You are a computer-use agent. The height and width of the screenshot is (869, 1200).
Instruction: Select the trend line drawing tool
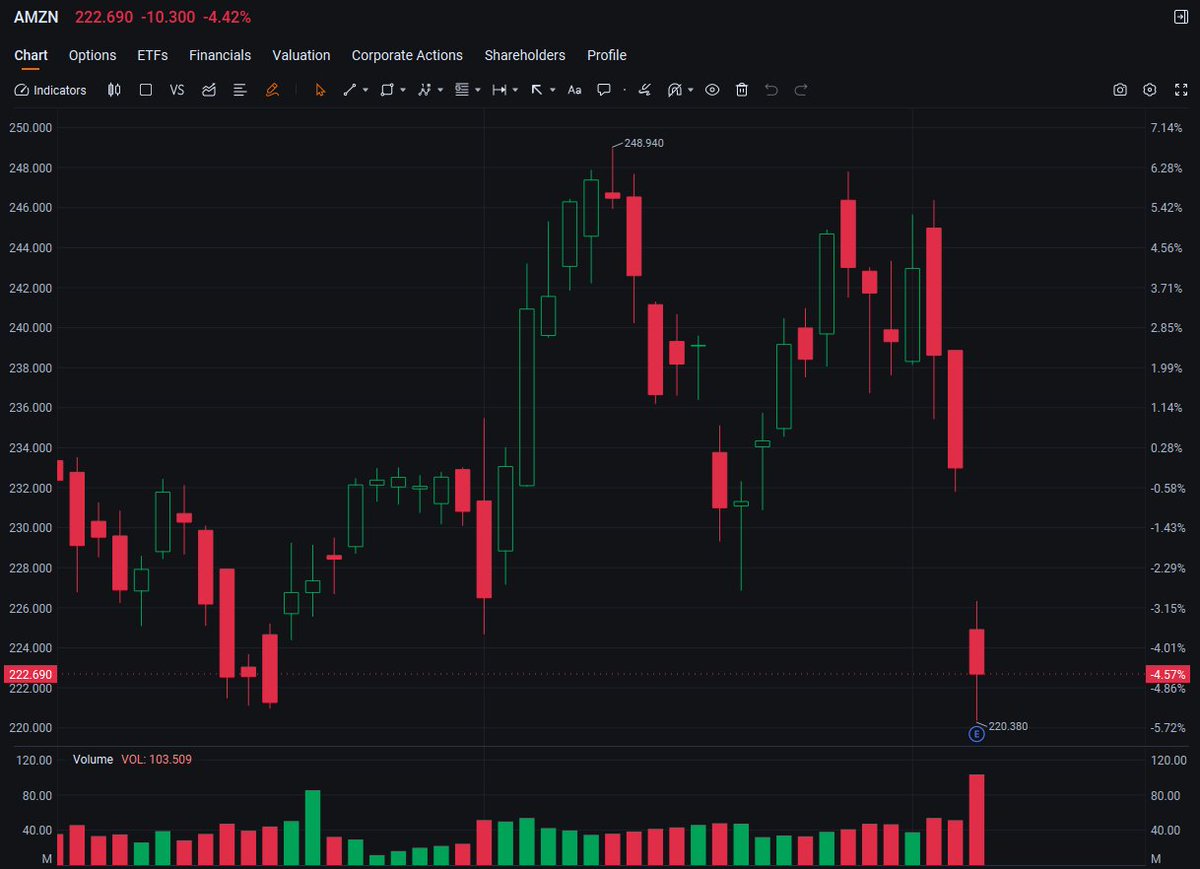pyautogui.click(x=350, y=90)
